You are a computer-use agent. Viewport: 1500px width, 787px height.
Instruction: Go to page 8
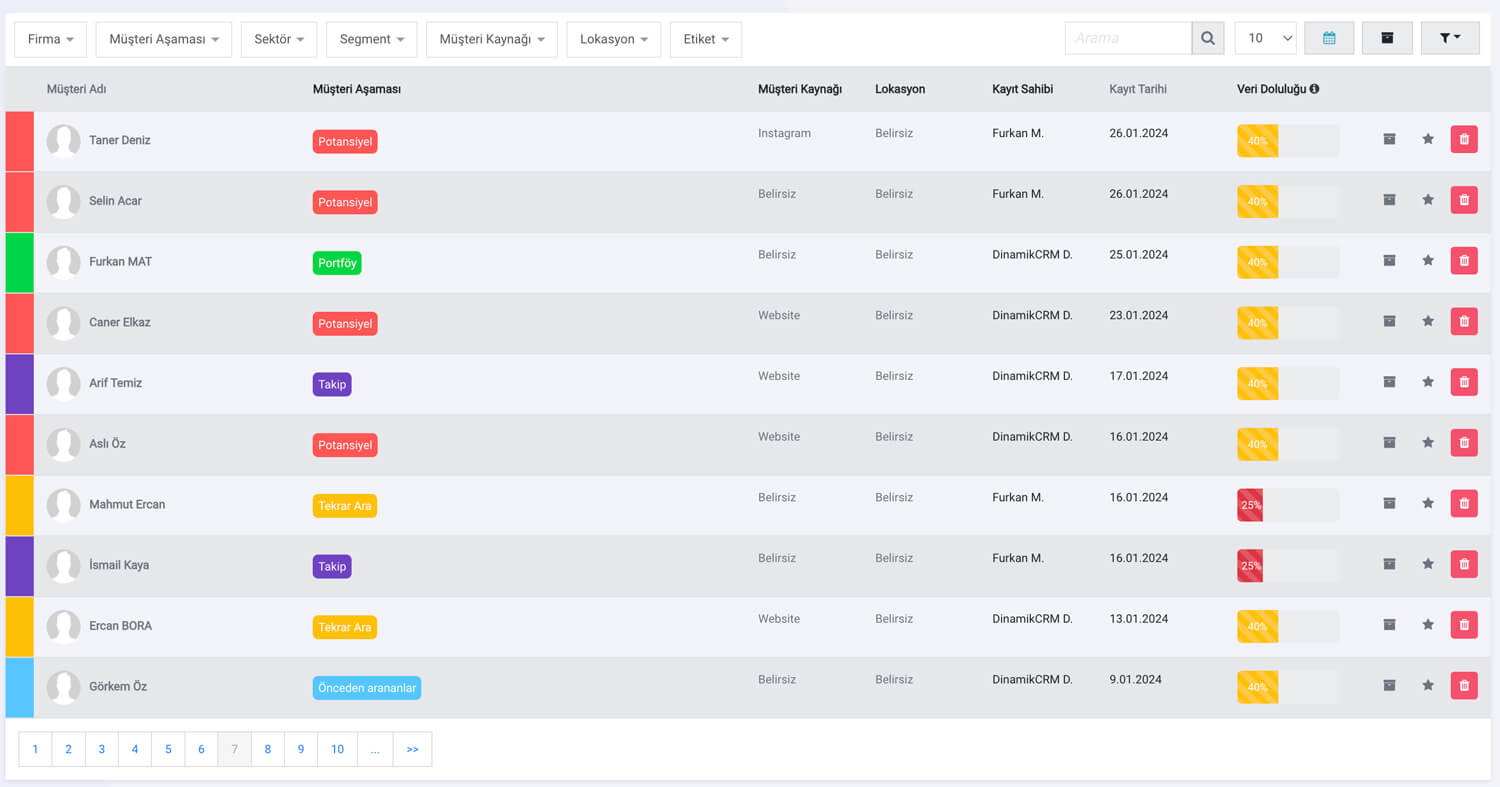point(268,749)
